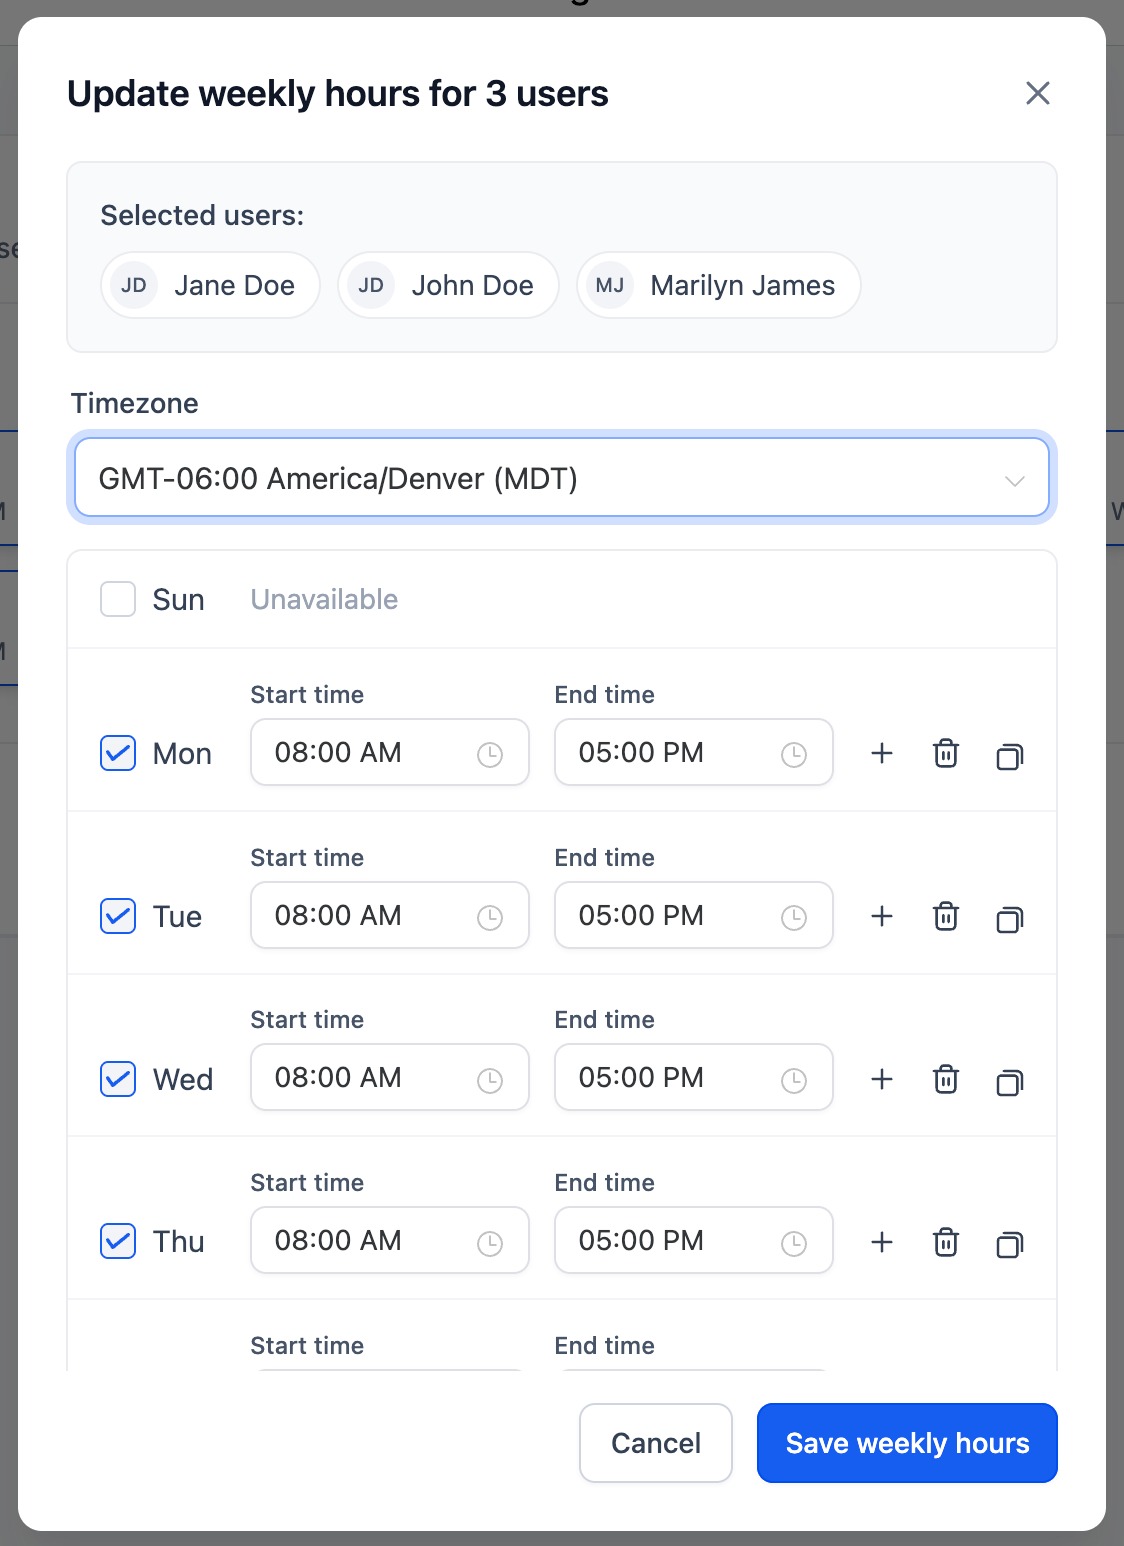Add another time slot for Thu
This screenshot has width=1124, height=1546.
click(x=882, y=1242)
